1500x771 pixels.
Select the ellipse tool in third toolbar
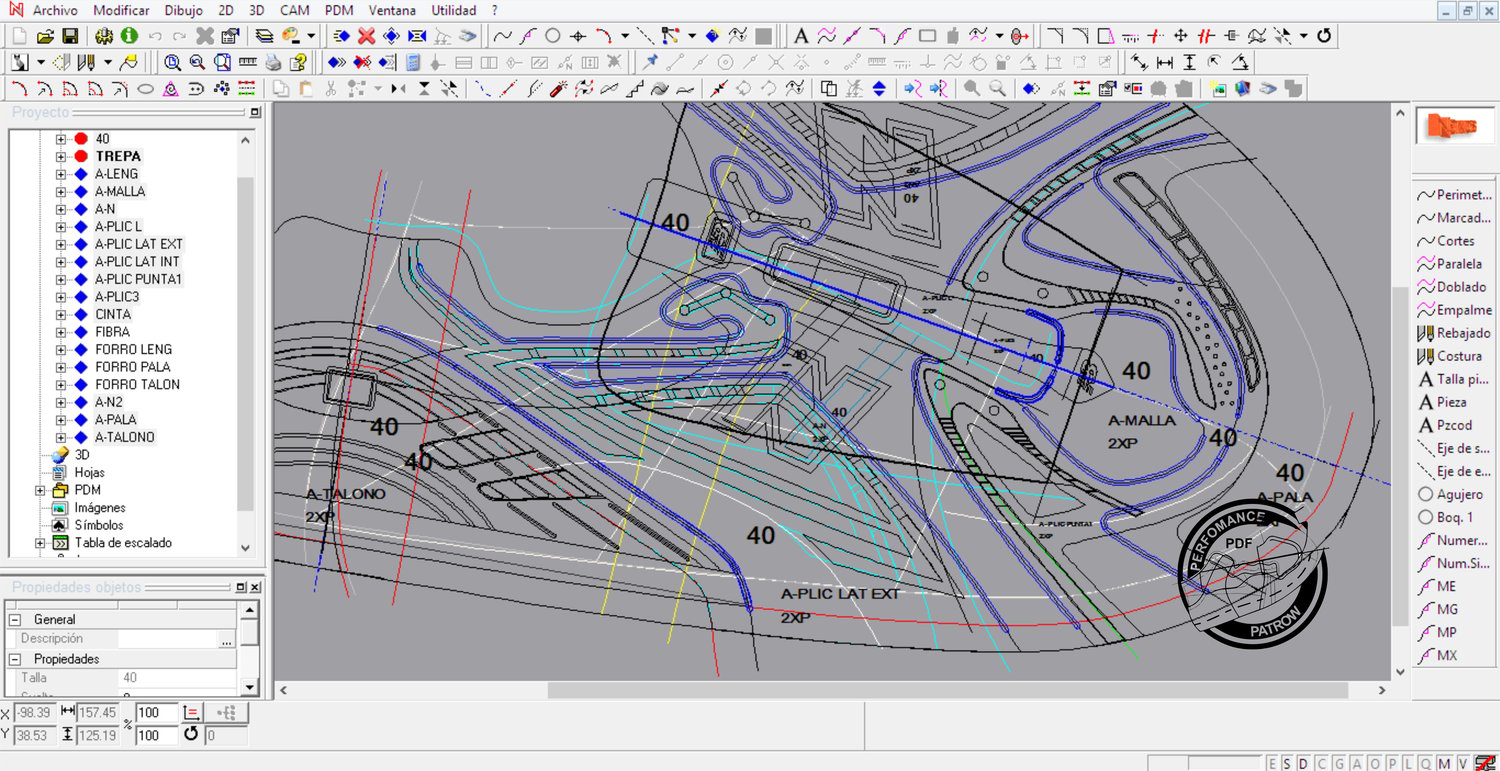pos(145,89)
